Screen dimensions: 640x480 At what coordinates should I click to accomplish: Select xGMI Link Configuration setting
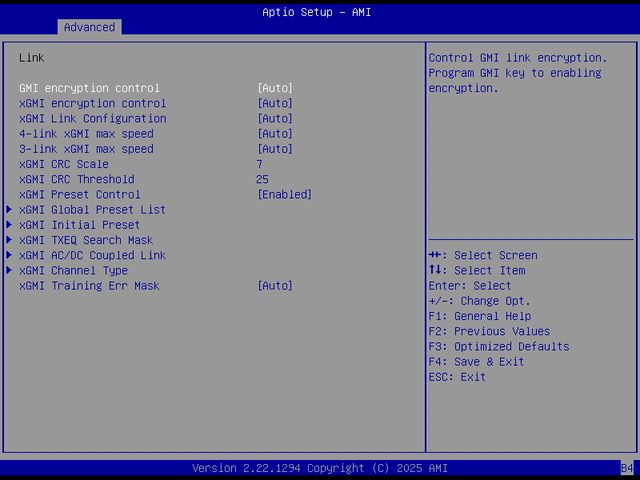tap(92, 118)
